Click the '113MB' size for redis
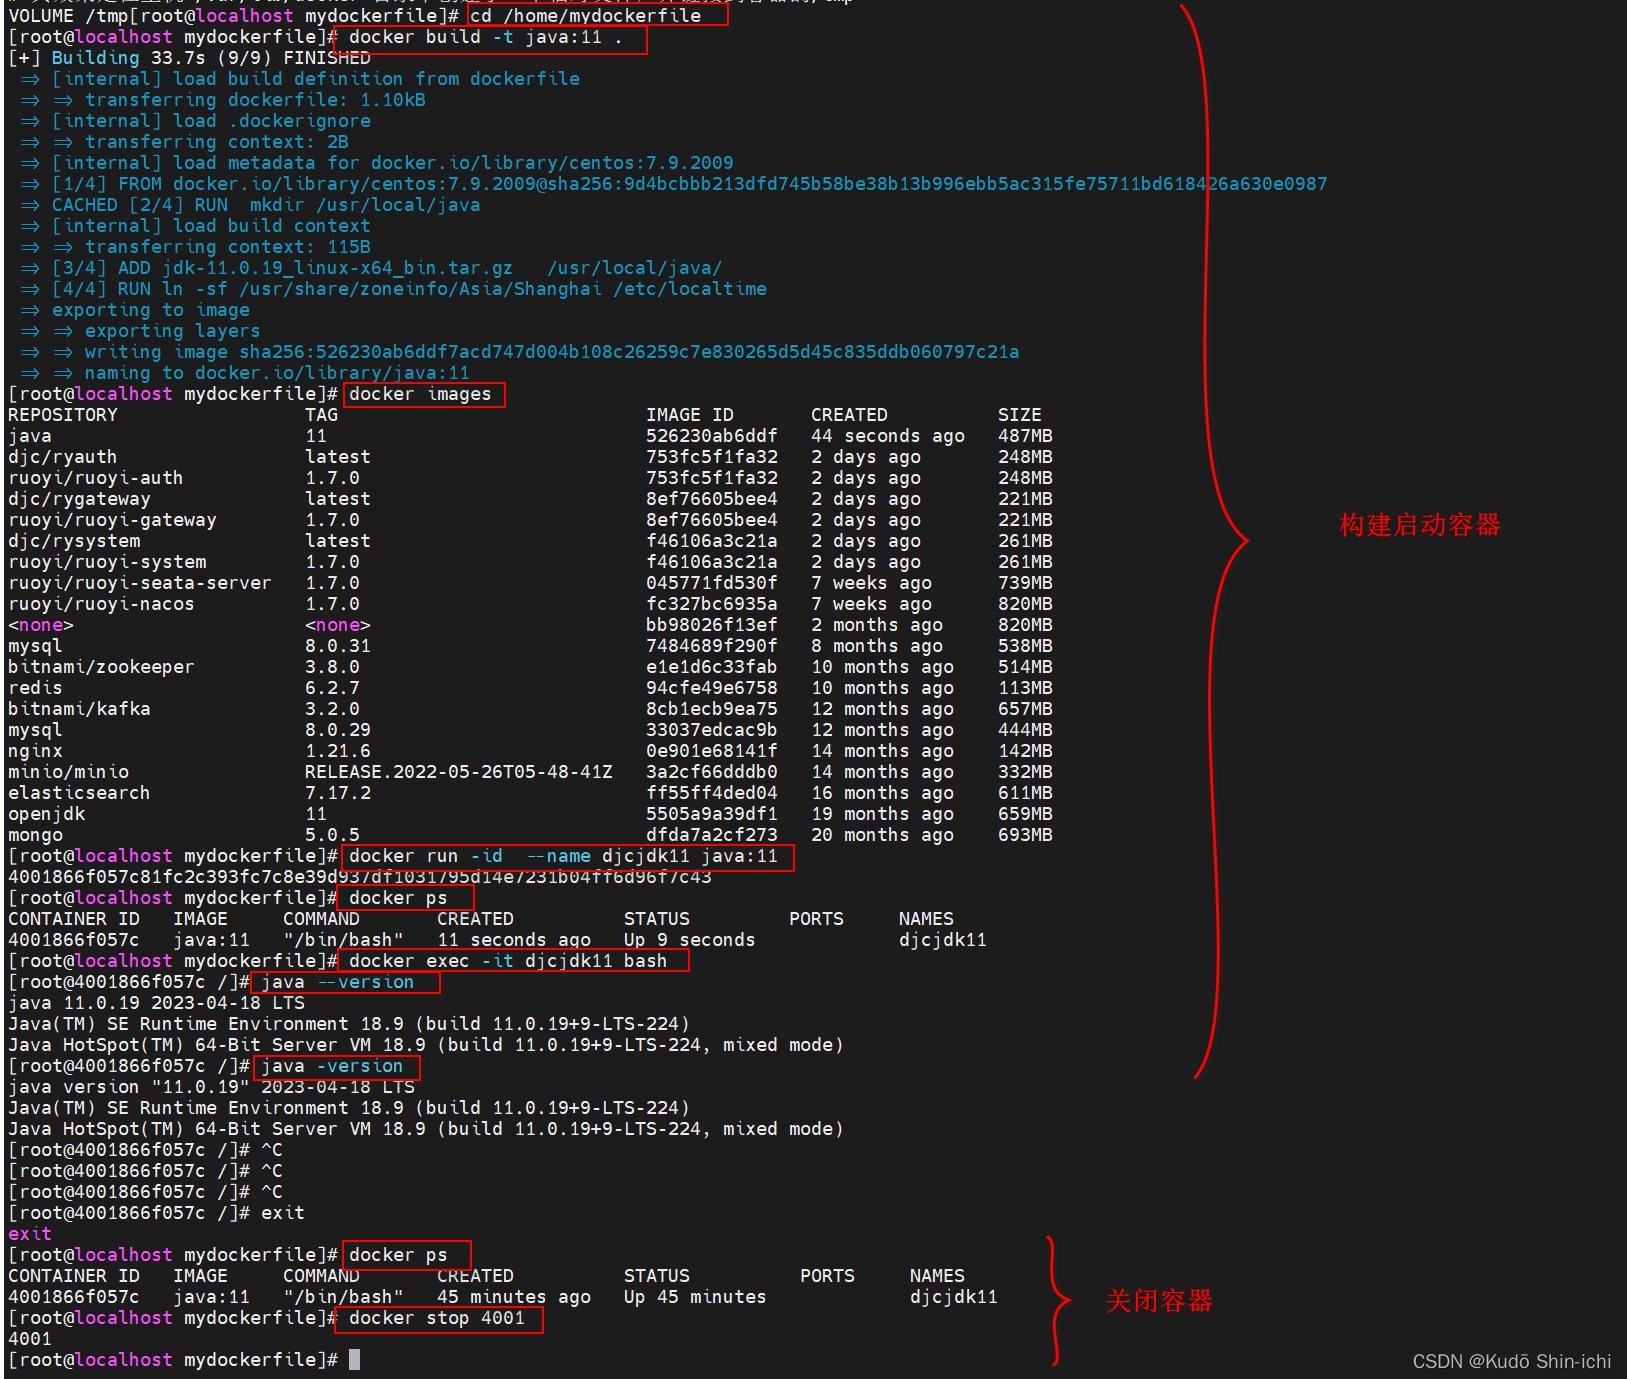 point(1025,688)
